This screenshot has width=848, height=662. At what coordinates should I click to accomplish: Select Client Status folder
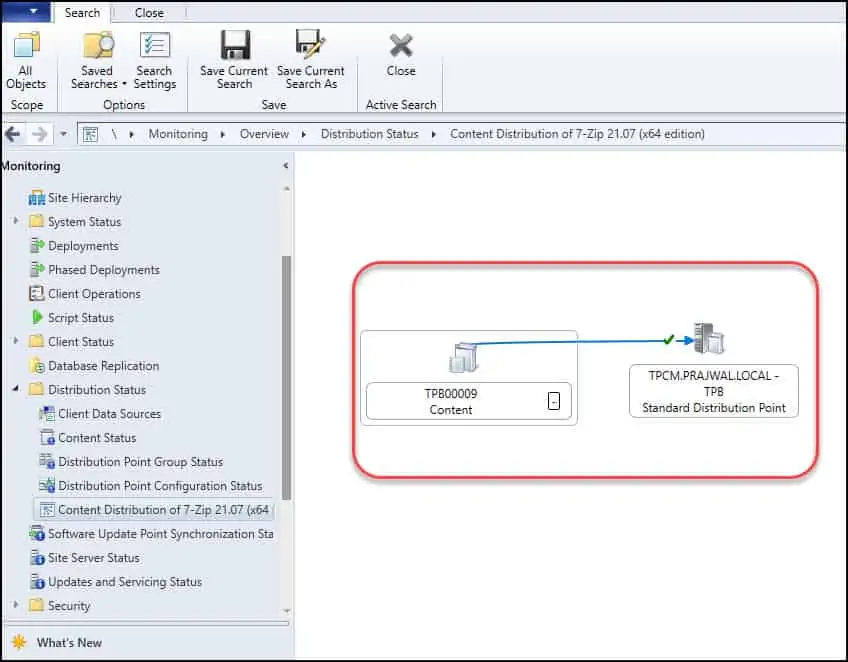[81, 342]
